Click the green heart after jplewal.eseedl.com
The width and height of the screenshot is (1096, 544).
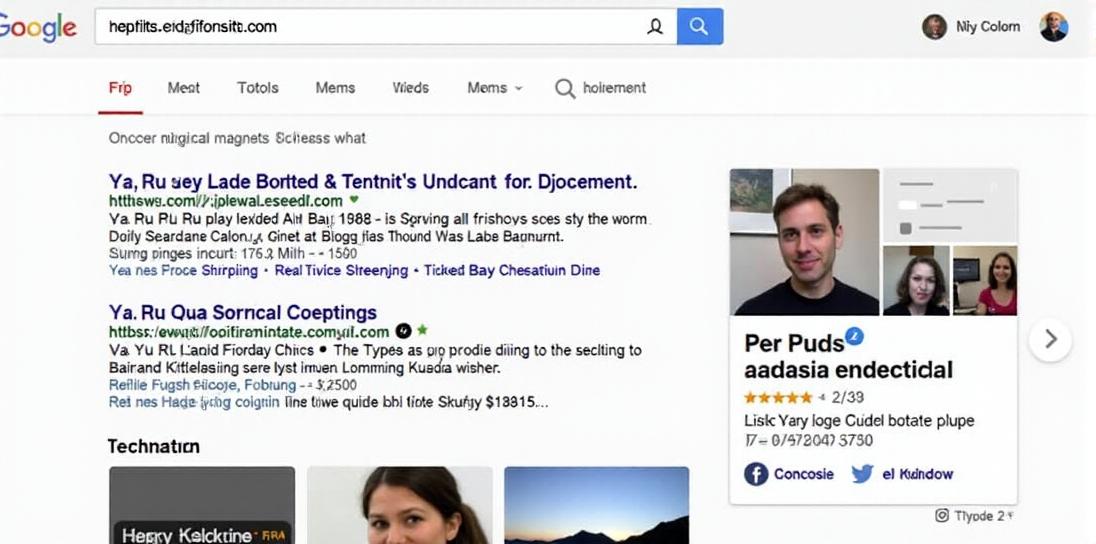(x=354, y=200)
